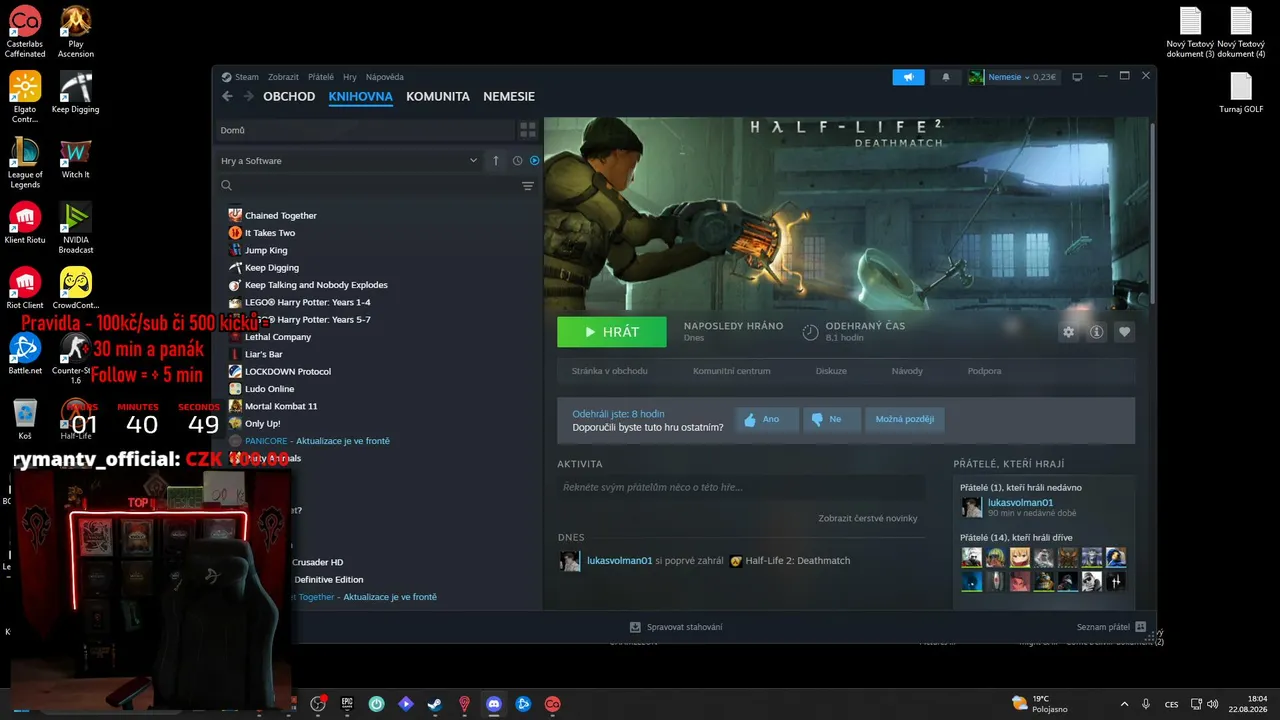Open the Zobrazit menu
Screen dimensions: 1280x720
[283, 77]
